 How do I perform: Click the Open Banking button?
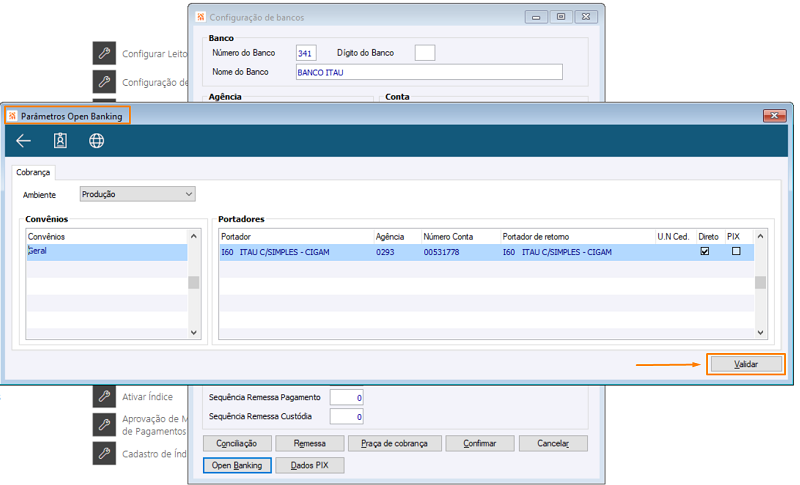point(237,465)
